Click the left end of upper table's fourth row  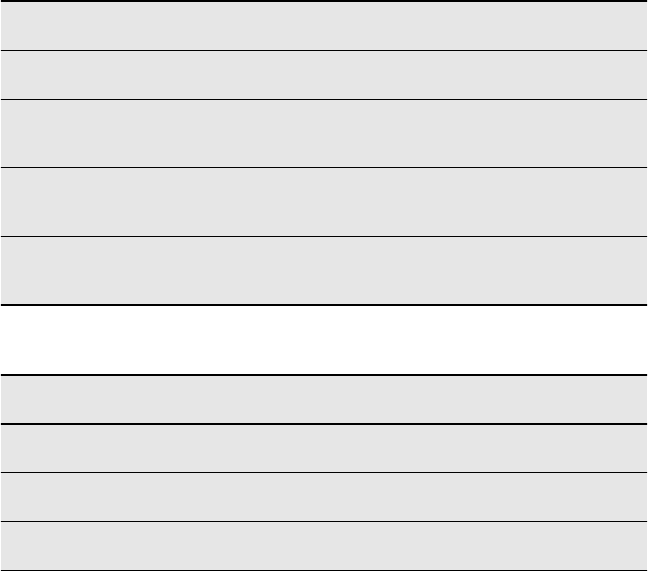click(x=15, y=201)
